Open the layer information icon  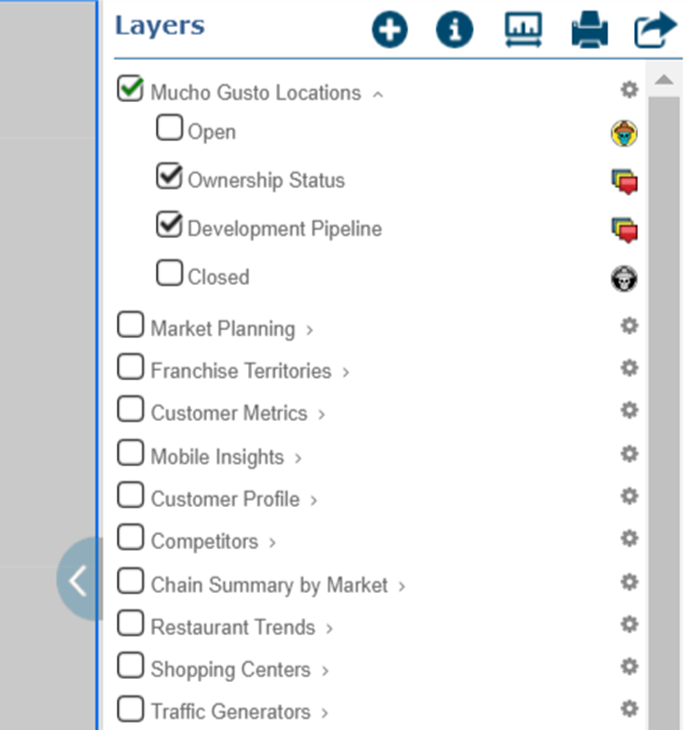455,30
